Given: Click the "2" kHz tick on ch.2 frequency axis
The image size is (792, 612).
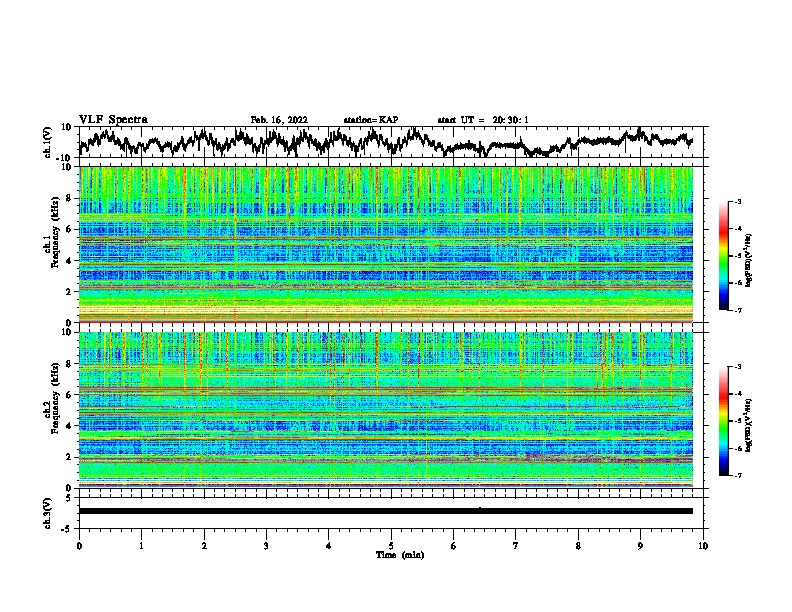Looking at the screenshot, I should click(x=70, y=457).
